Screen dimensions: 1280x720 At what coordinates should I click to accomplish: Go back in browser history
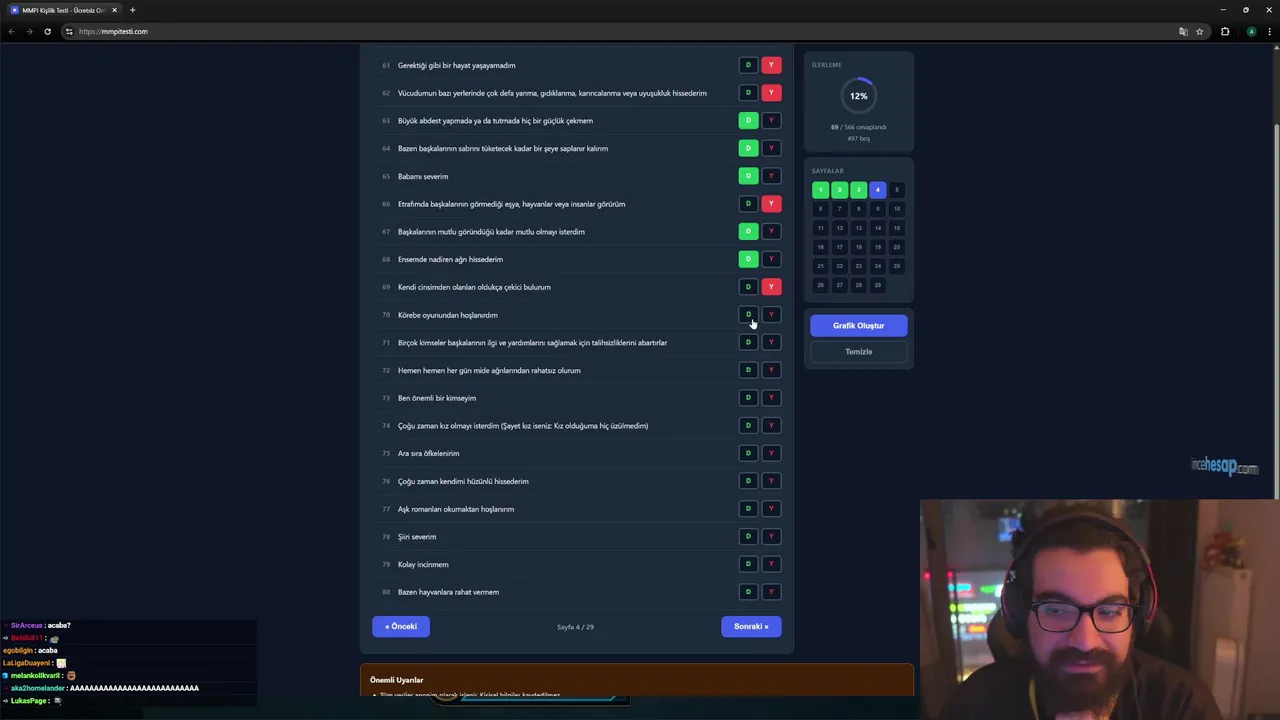[x=11, y=31]
